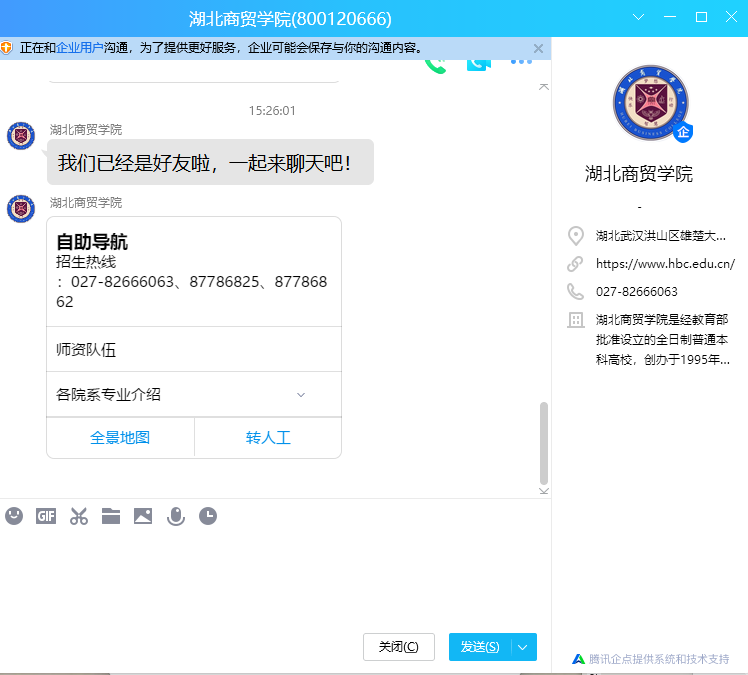Image resolution: width=748 pixels, height=675 pixels.
Task: Click the 企业用户 link in the banner
Action: [x=80, y=48]
